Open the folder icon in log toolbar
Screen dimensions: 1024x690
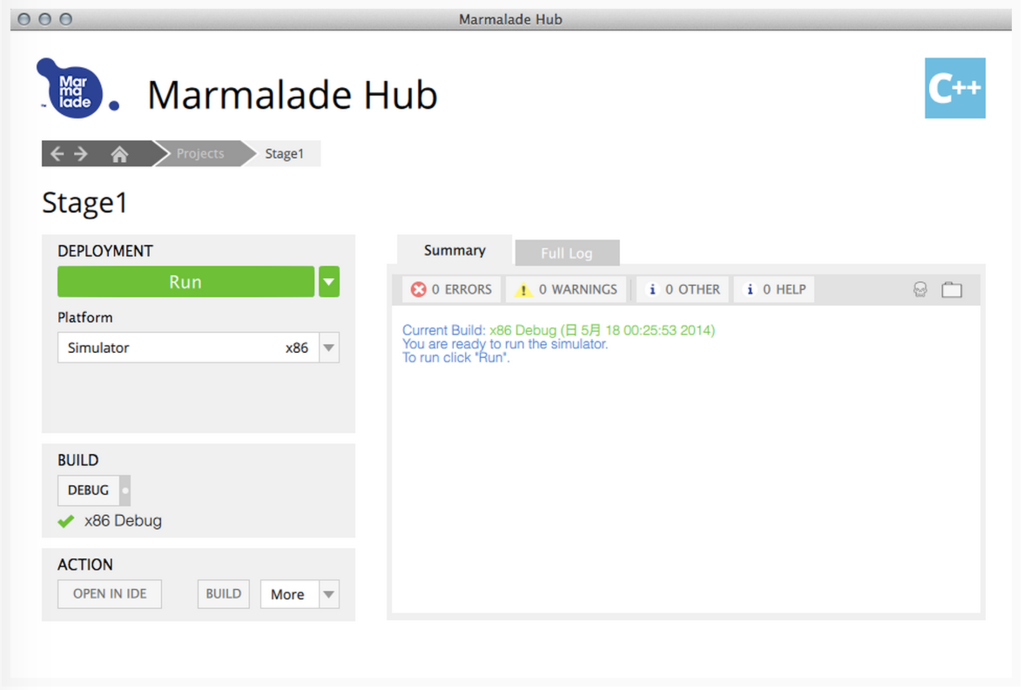pos(952,289)
